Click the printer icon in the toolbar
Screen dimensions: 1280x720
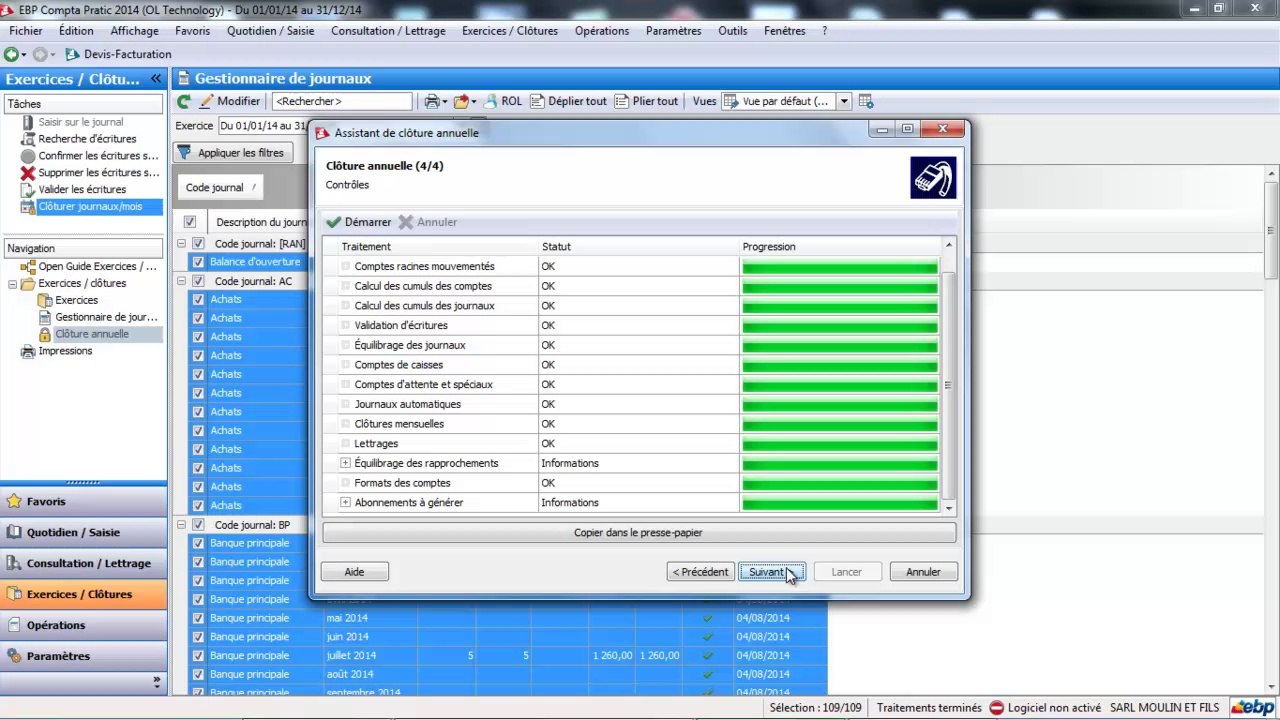[432, 101]
